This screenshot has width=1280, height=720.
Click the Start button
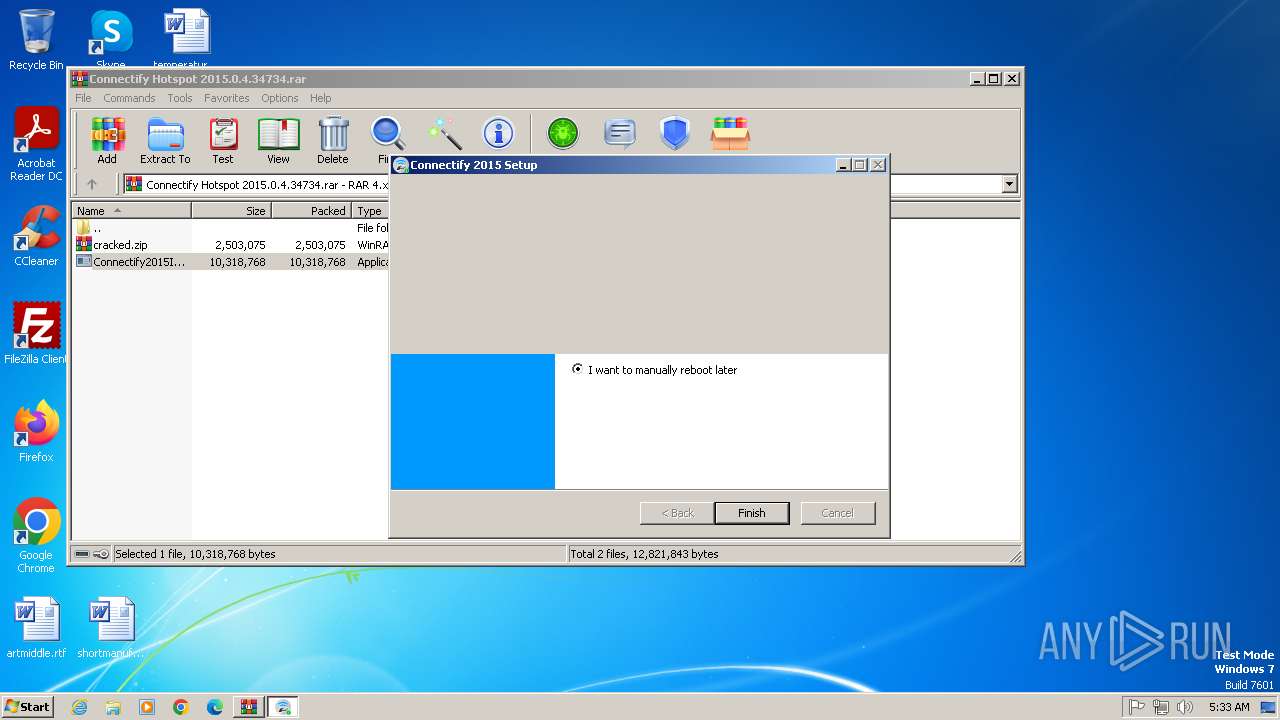[x=27, y=707]
